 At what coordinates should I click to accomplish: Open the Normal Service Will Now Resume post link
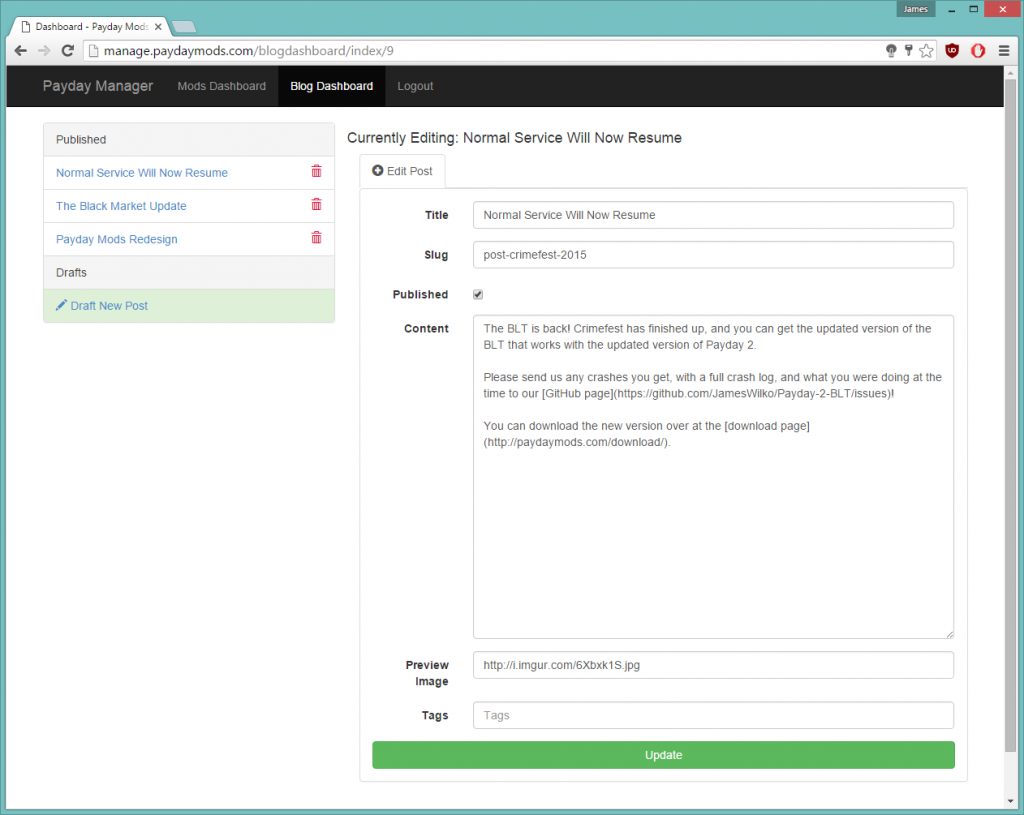[142, 173]
